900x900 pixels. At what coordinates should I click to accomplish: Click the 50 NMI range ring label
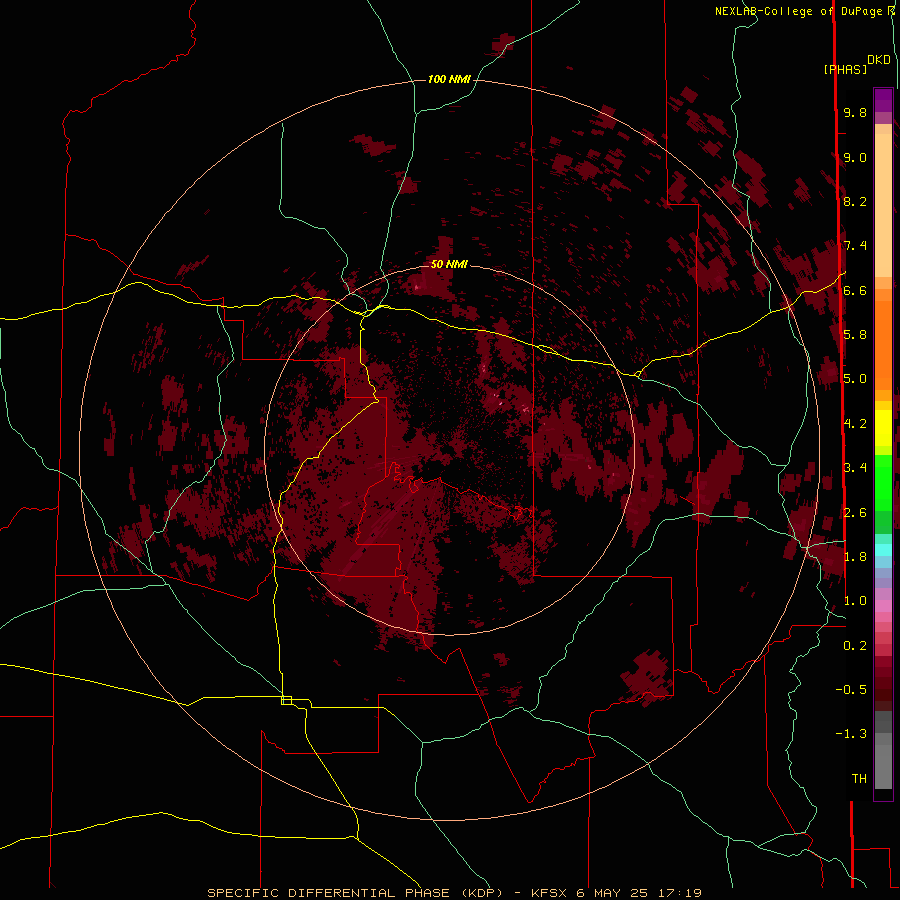tap(449, 264)
